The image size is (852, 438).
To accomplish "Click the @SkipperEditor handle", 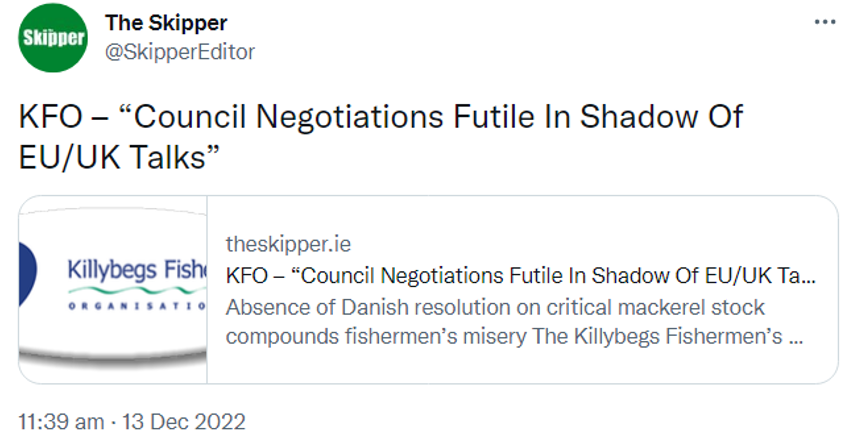I will [x=180, y=51].
